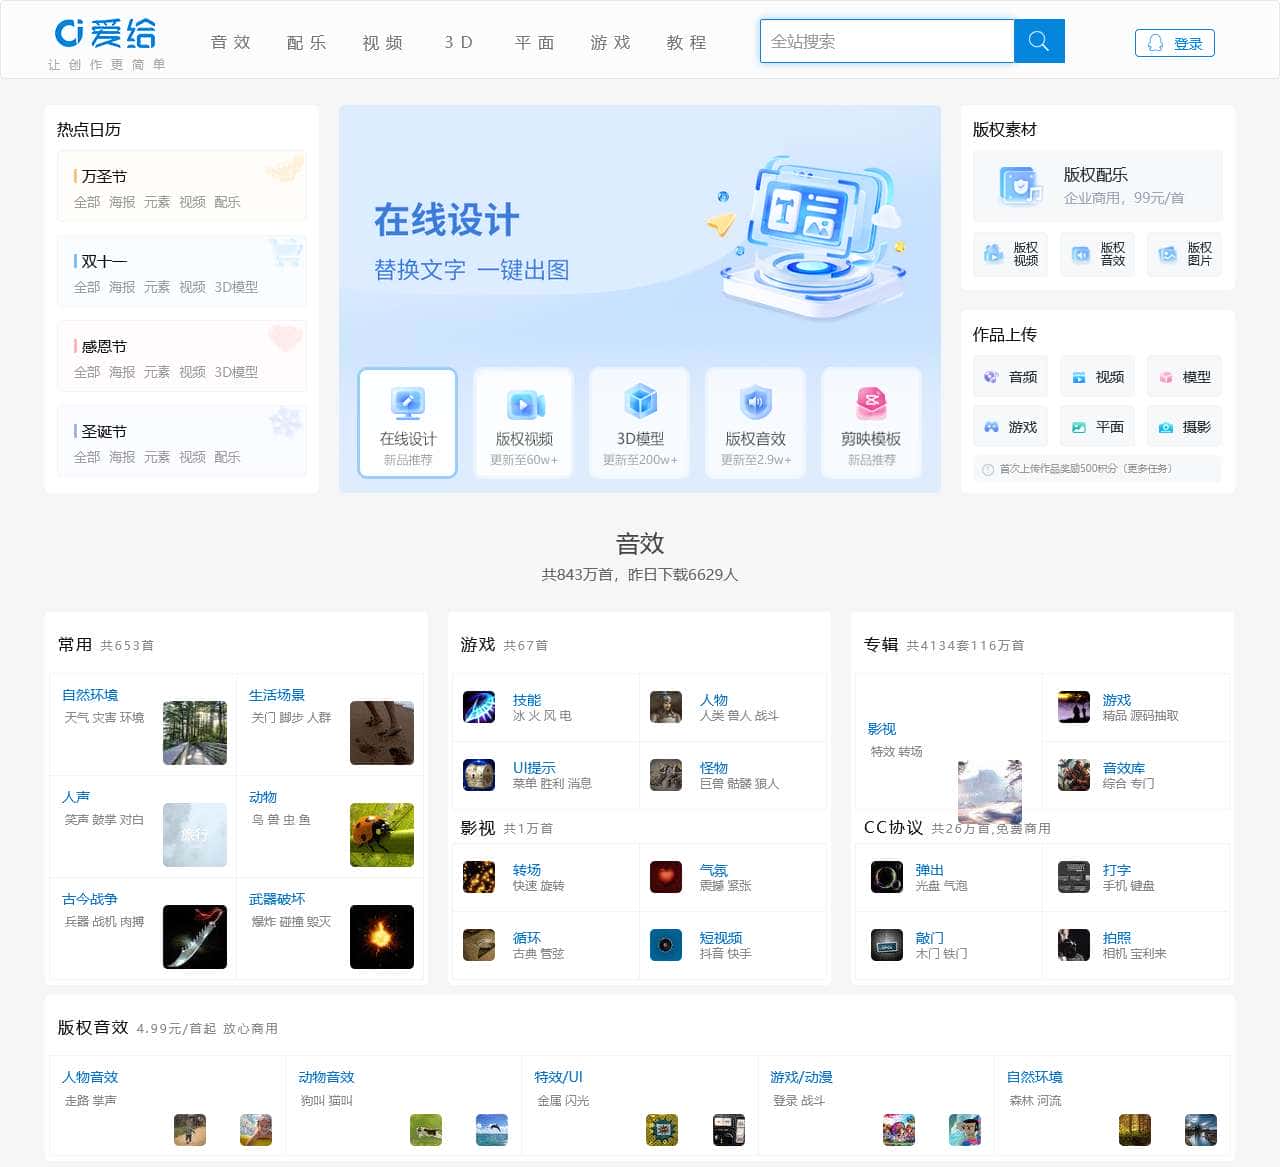
Task: Open the 在线设计 monitor icon card
Action: (408, 422)
